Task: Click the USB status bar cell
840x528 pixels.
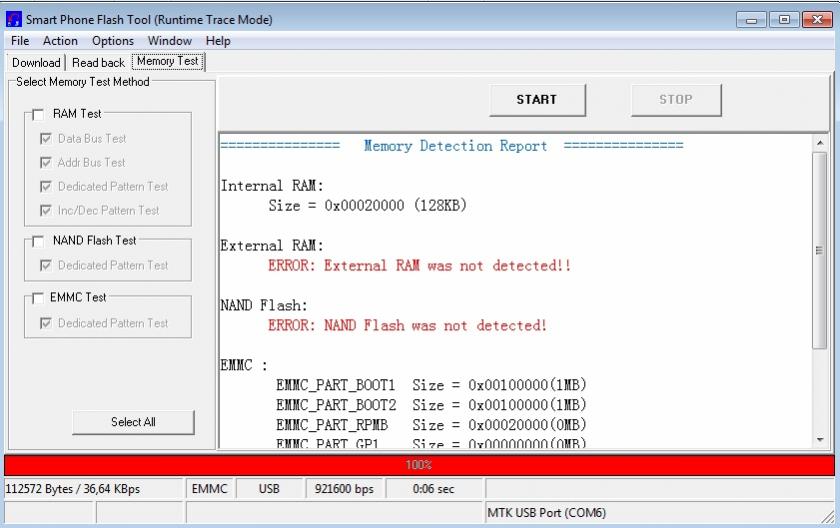Action: 269,489
